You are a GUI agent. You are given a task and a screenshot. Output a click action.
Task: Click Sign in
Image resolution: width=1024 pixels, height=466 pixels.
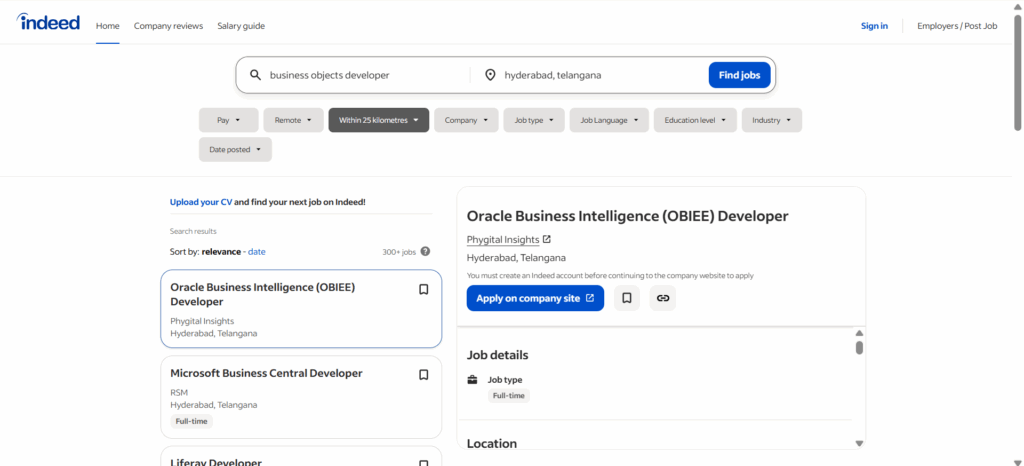point(874,26)
